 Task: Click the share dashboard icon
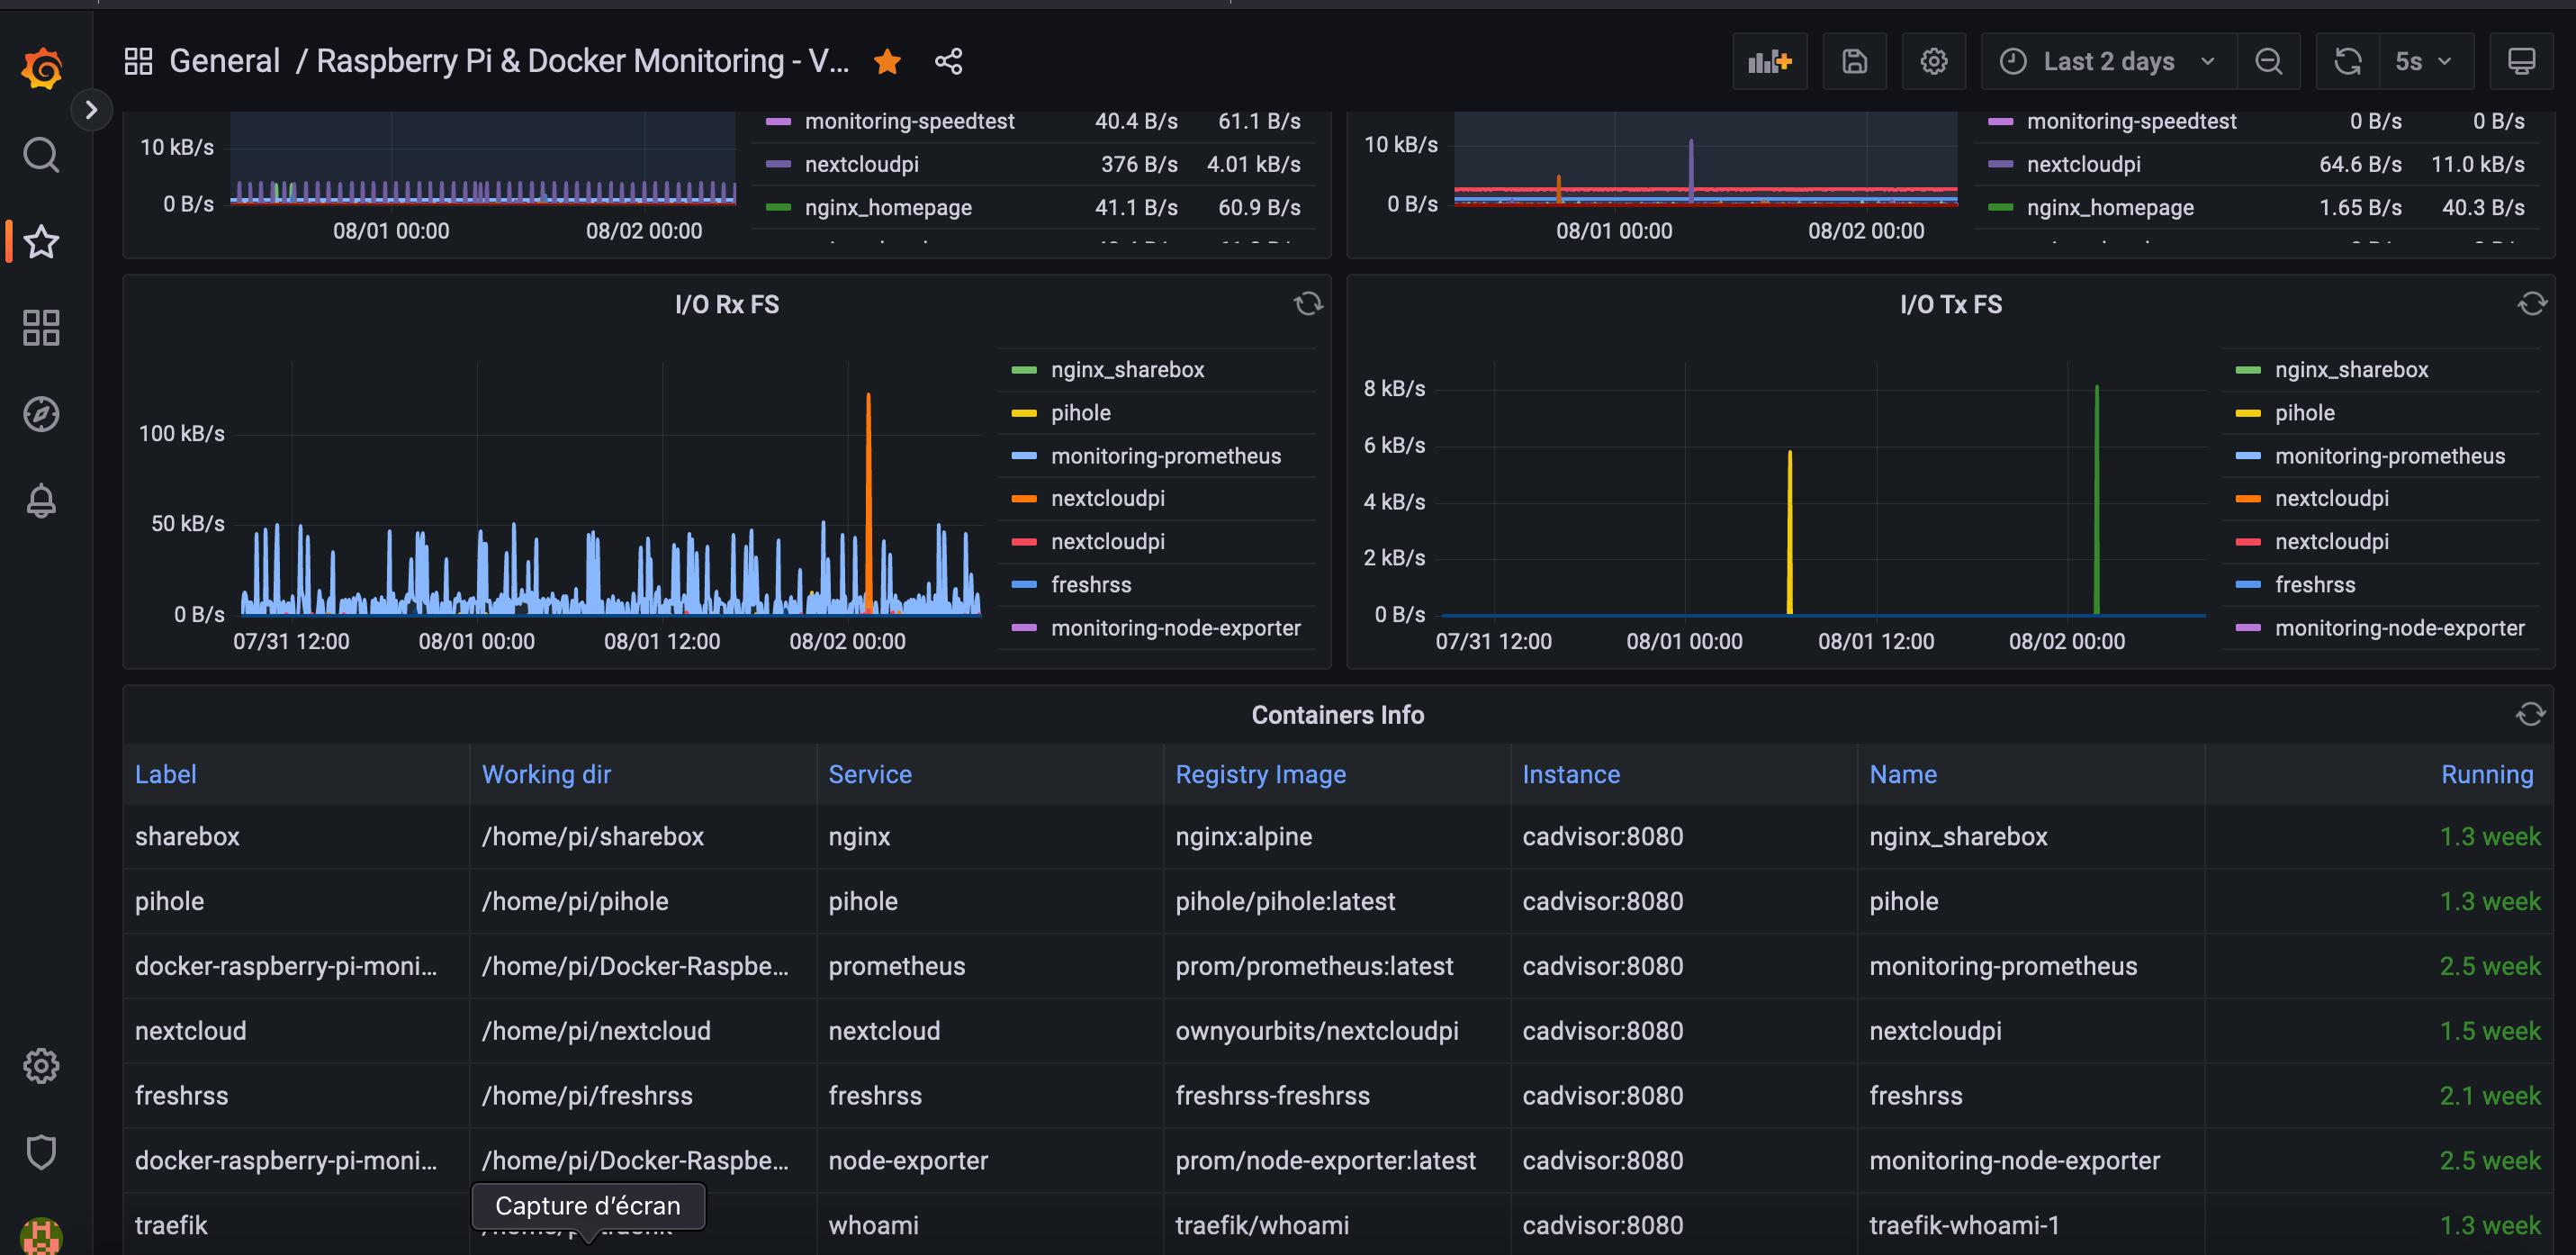(x=948, y=62)
